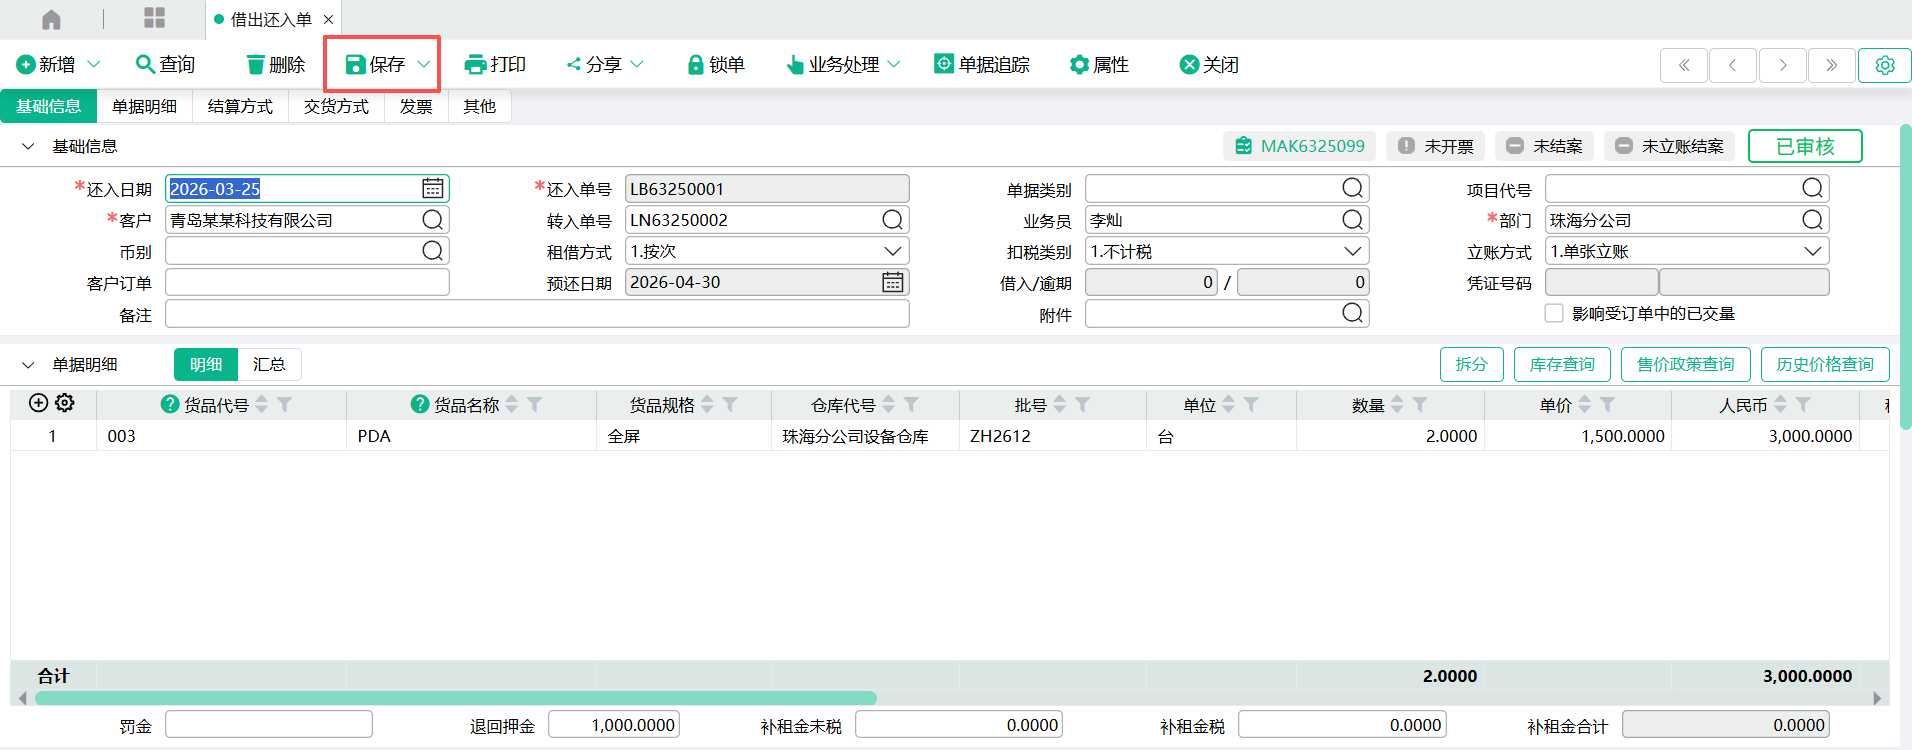Enable 影响受订单中的已交量 checkbox
1912x750 pixels.
point(1554,314)
